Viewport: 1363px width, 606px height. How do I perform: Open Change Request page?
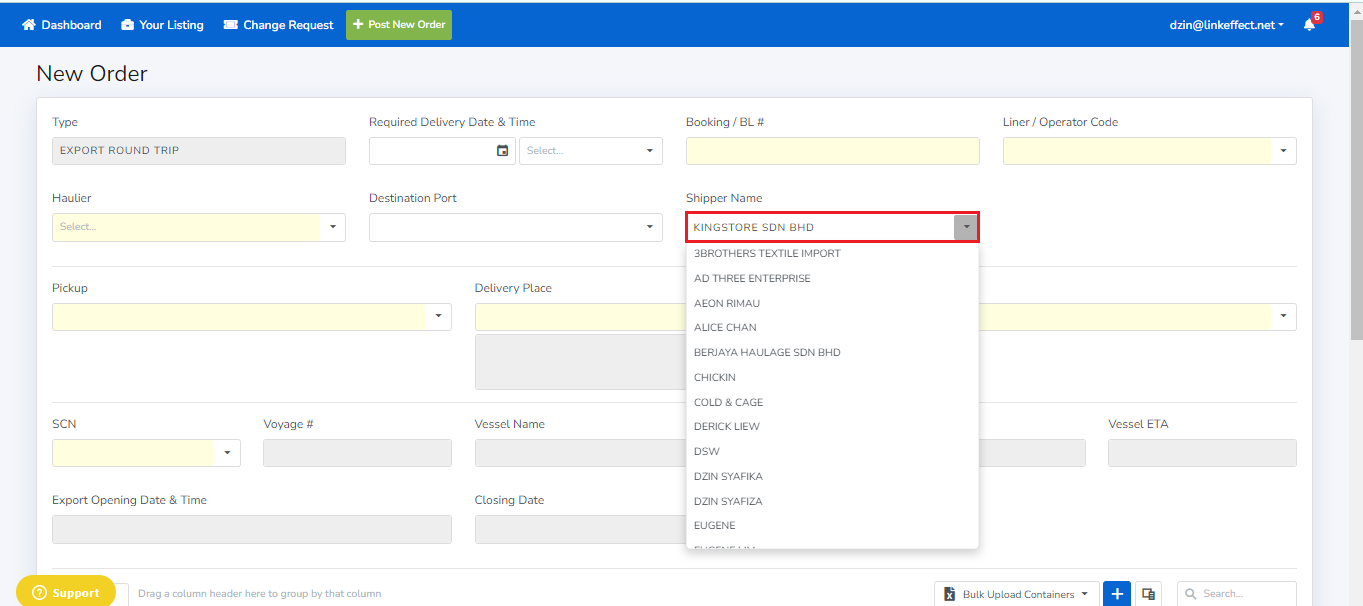pyautogui.click(x=278, y=25)
